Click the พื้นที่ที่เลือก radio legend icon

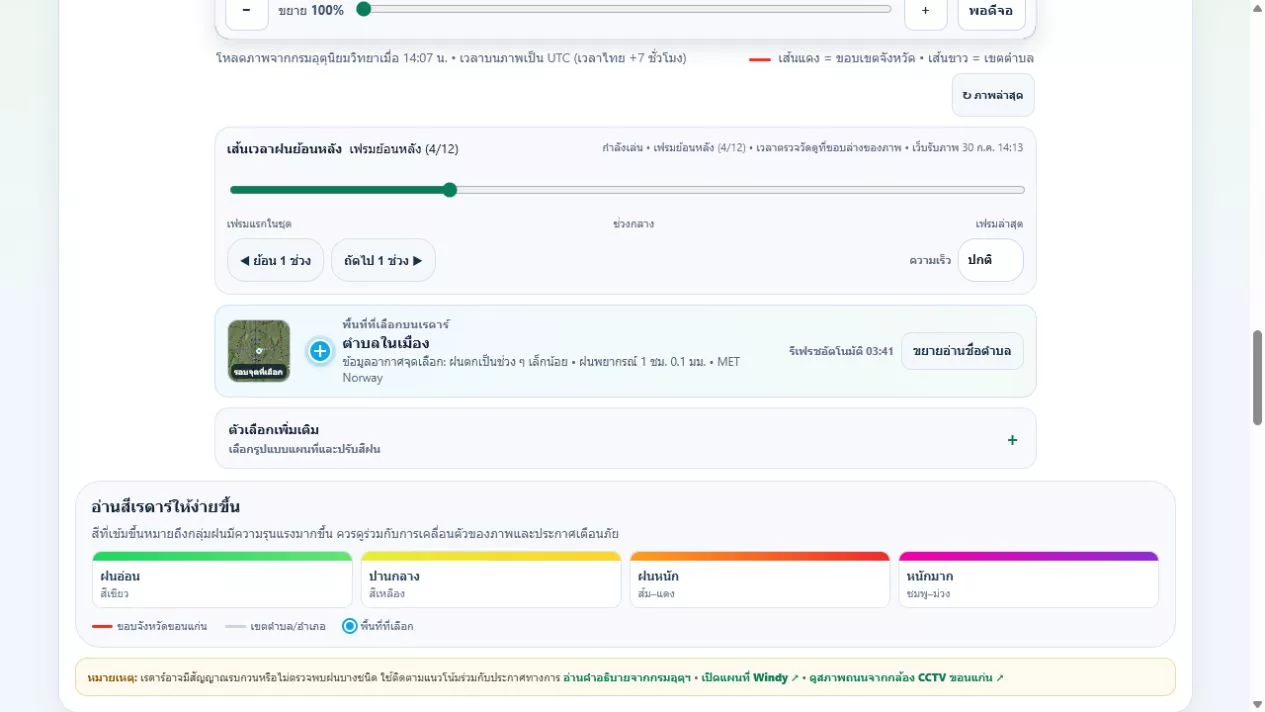click(349, 626)
